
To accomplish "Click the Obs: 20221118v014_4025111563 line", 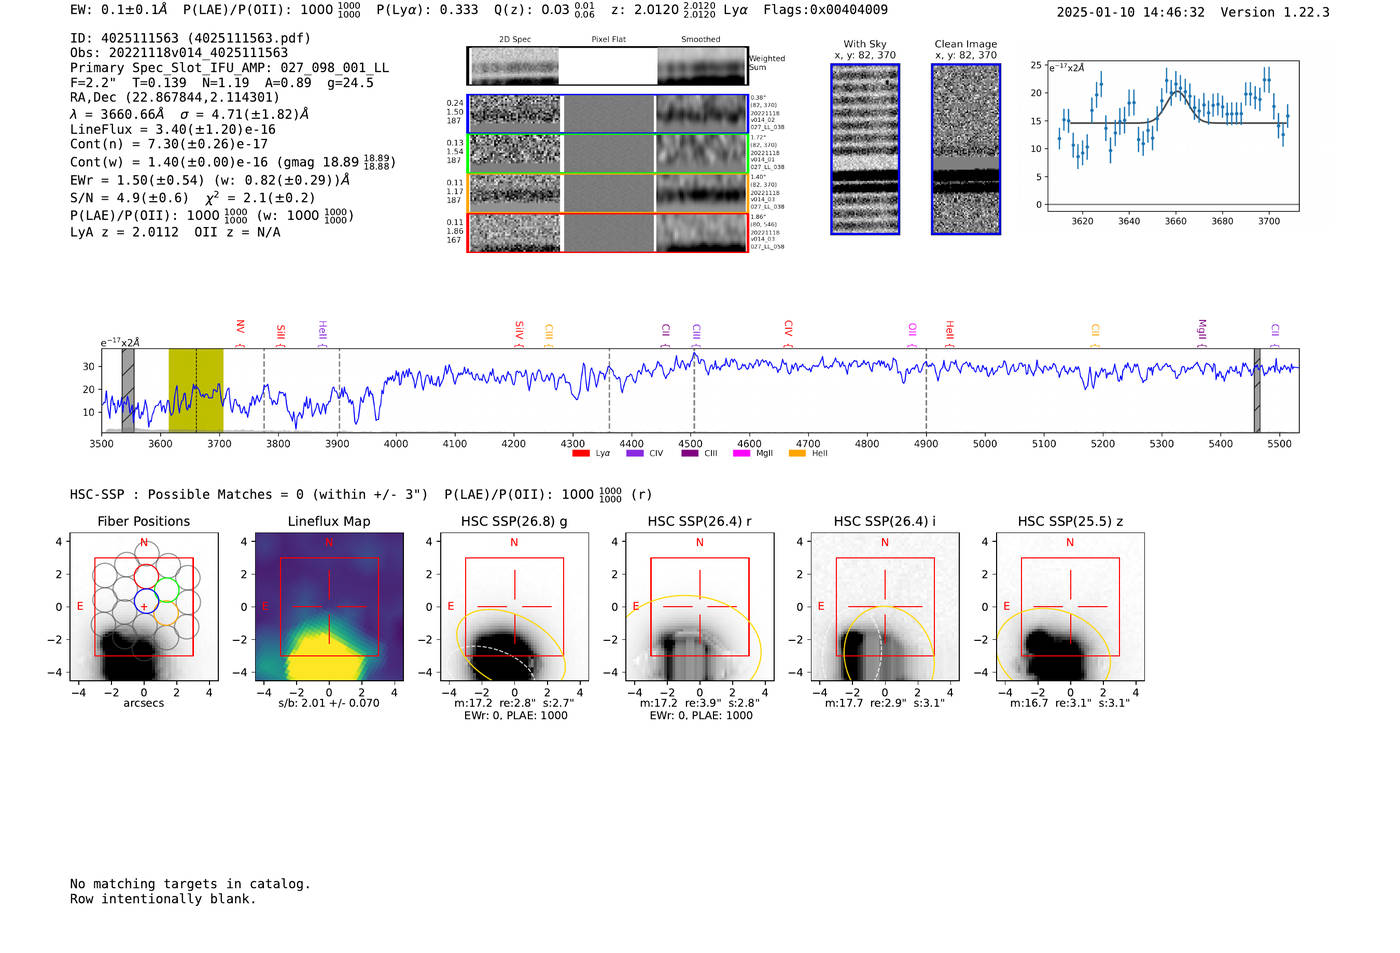I will (179, 53).
